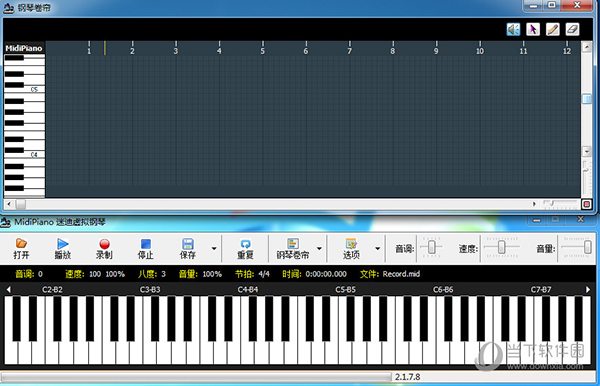Viewport: 600px width, 386px height.
Task: Click measure 8 marker on the ruler
Action: tap(393, 51)
